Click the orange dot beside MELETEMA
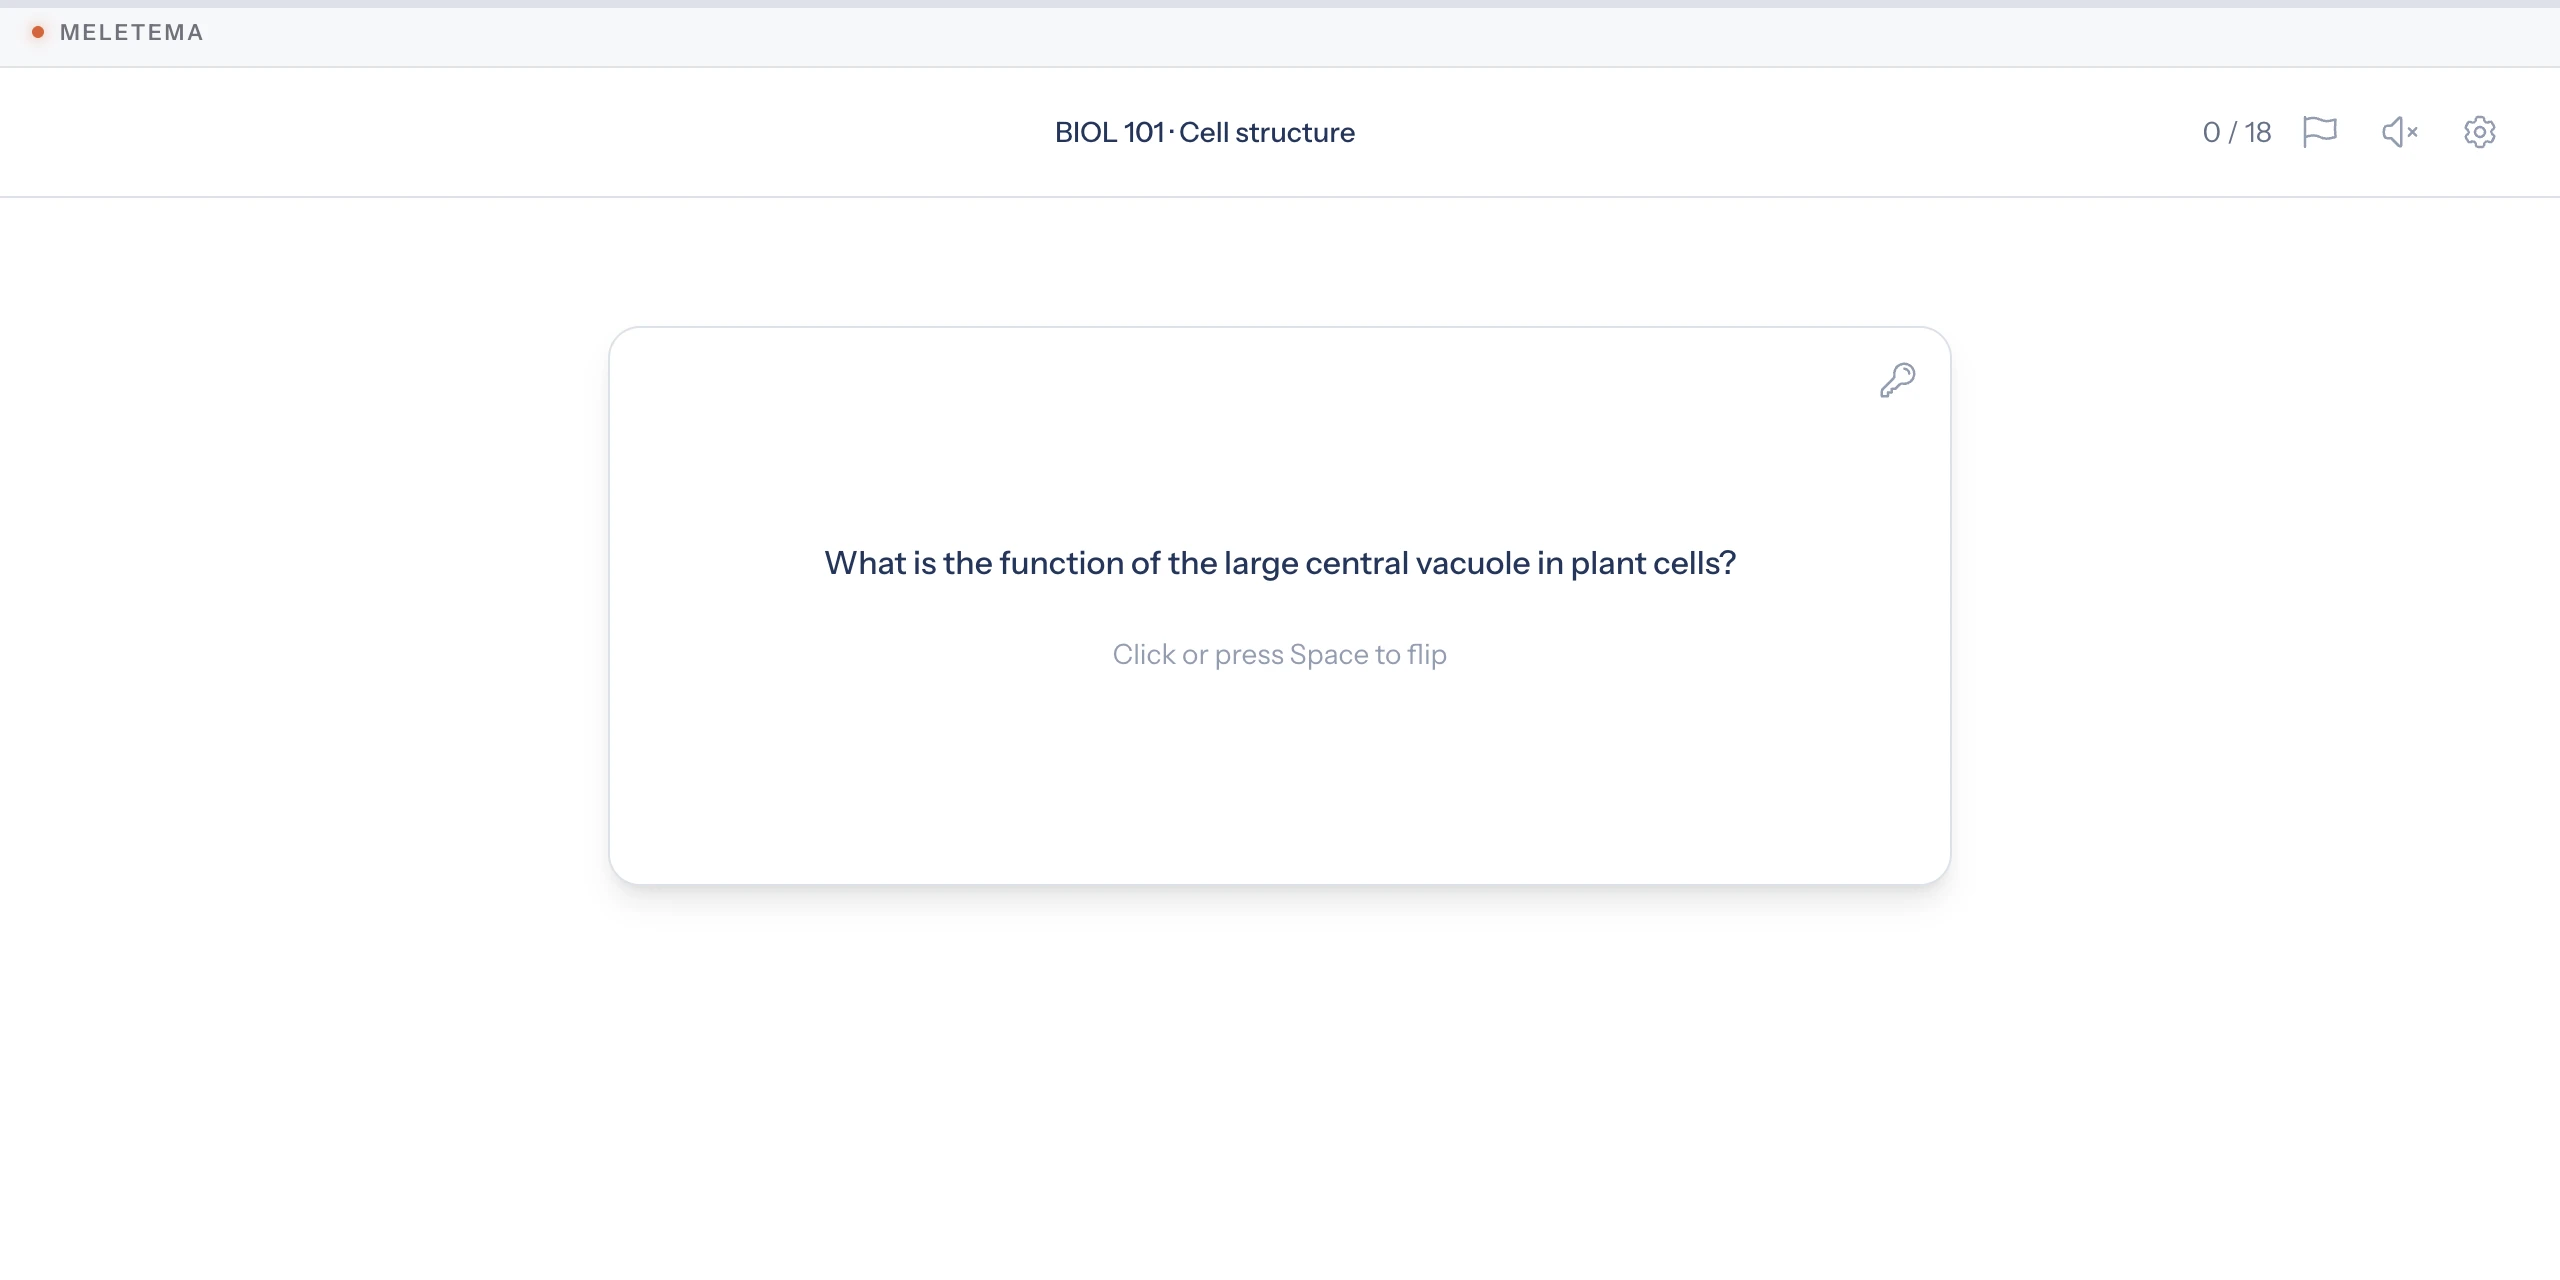2560x1280 pixels. (38, 32)
